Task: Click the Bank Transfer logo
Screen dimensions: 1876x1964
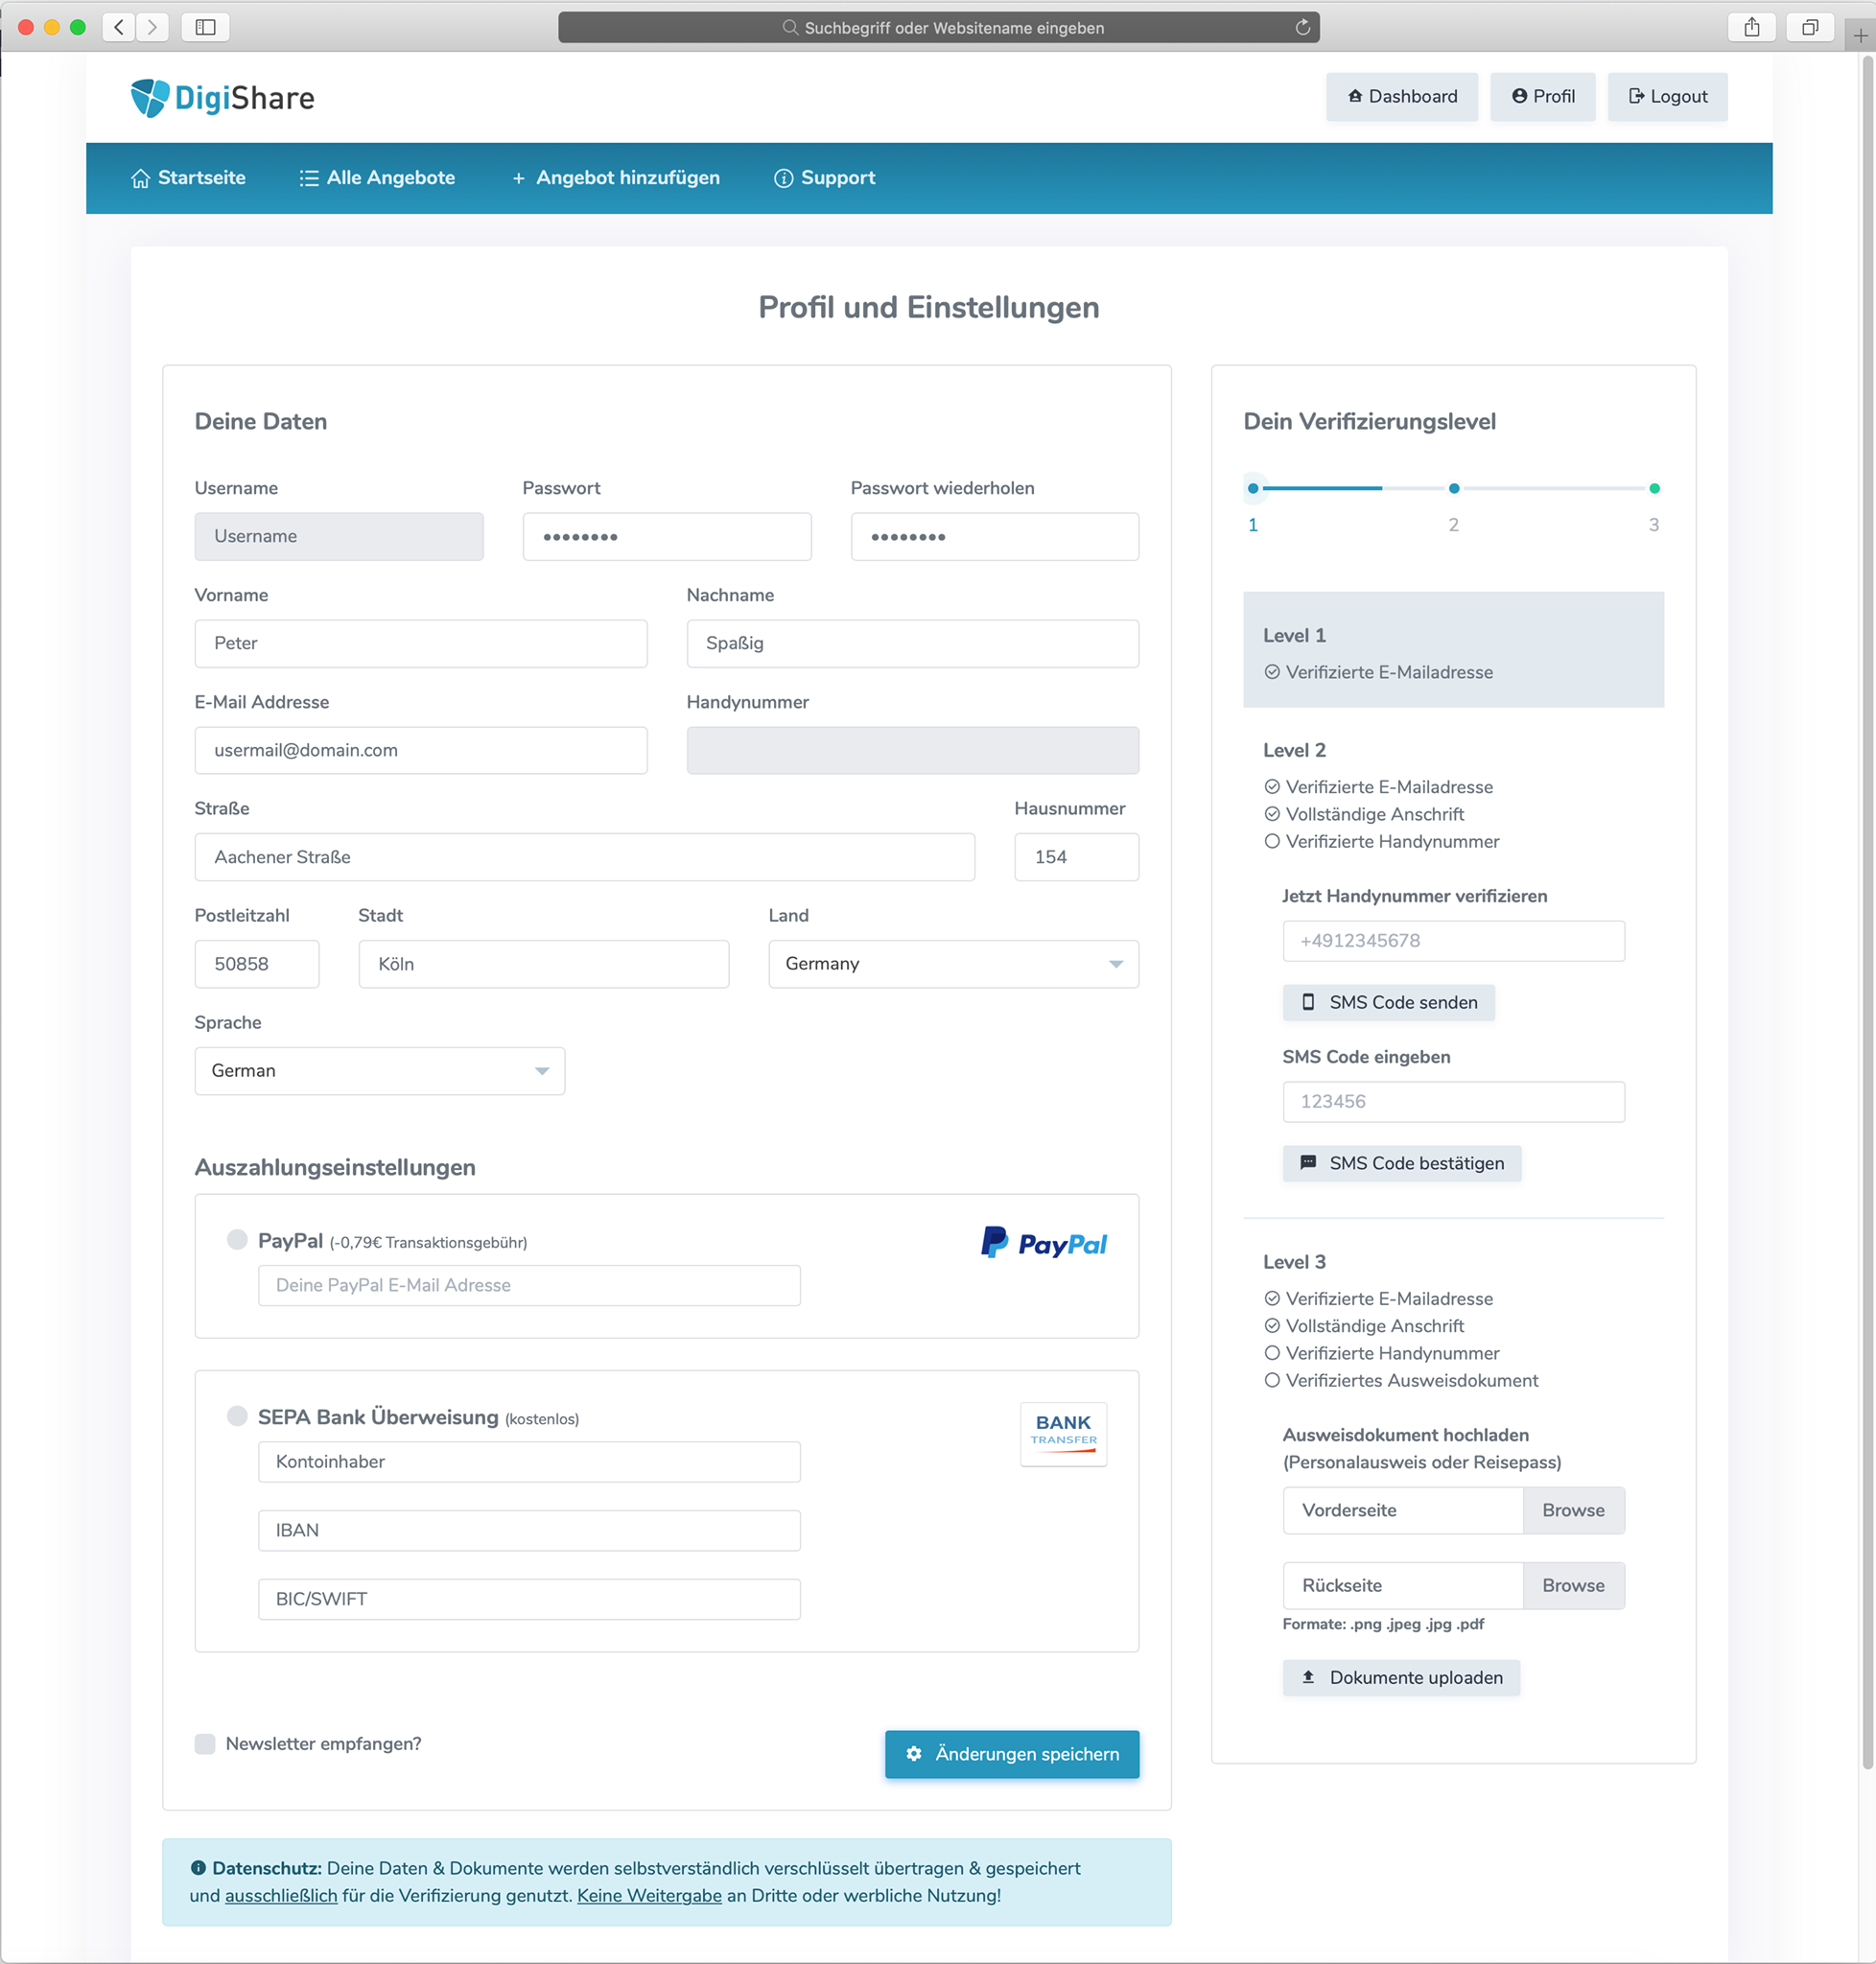Action: click(x=1063, y=1434)
